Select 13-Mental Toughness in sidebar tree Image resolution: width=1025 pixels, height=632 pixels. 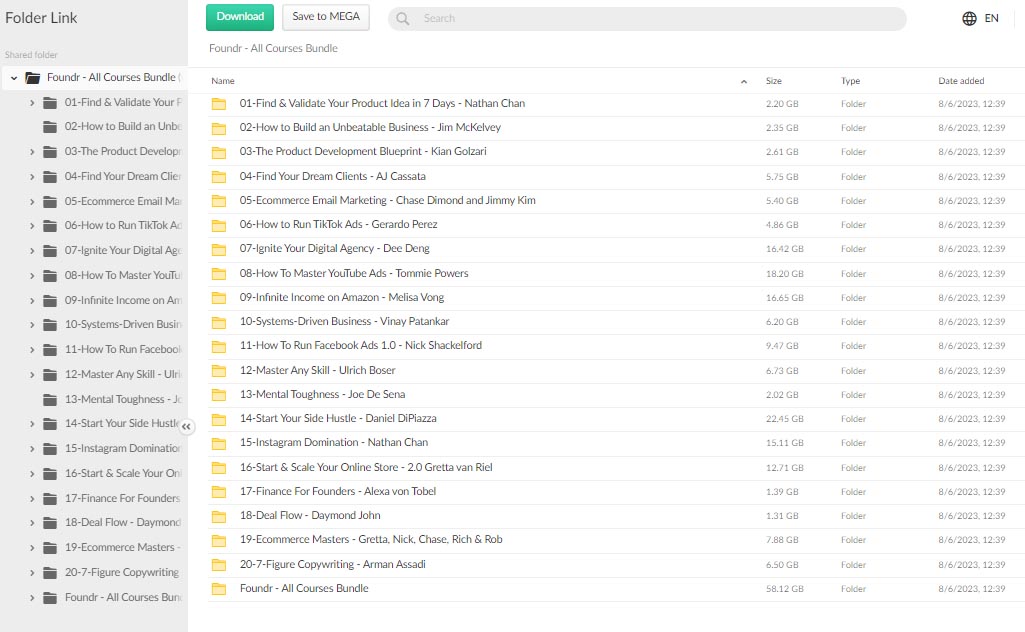point(124,399)
